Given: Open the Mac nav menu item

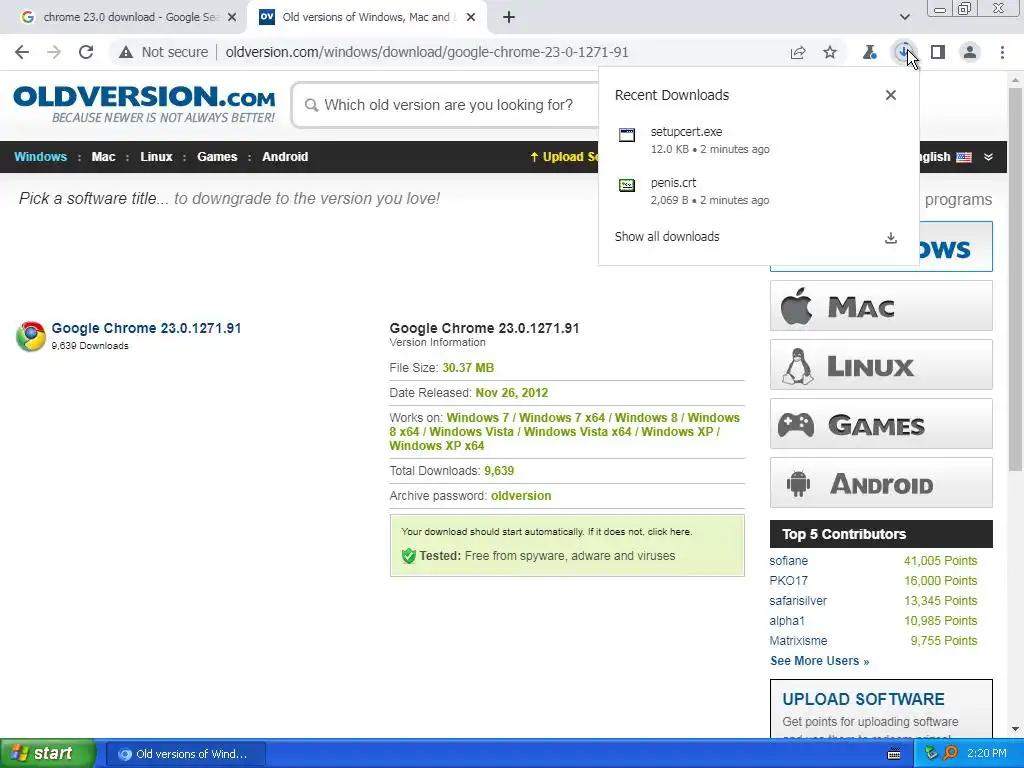Looking at the screenshot, I should [103, 157].
